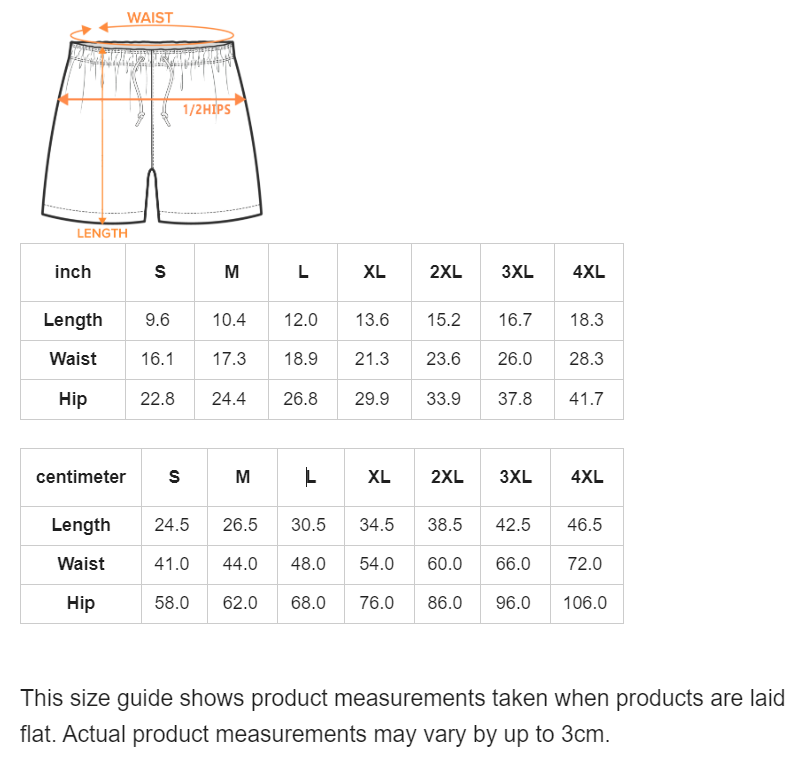The height and width of the screenshot is (762, 812).
Task: Select the 54.0 waist value in centimeters
Action: [377, 564]
